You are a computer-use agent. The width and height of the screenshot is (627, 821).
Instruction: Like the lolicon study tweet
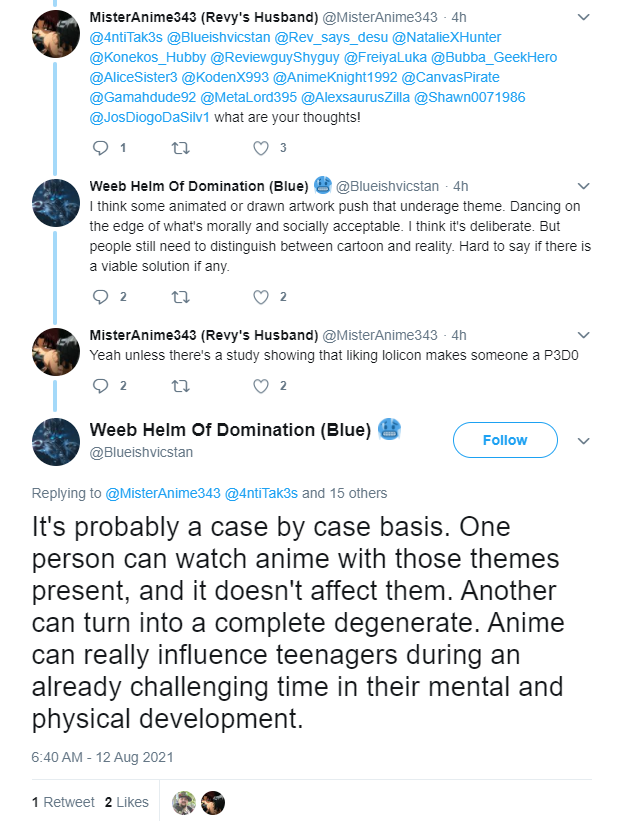pos(261,386)
